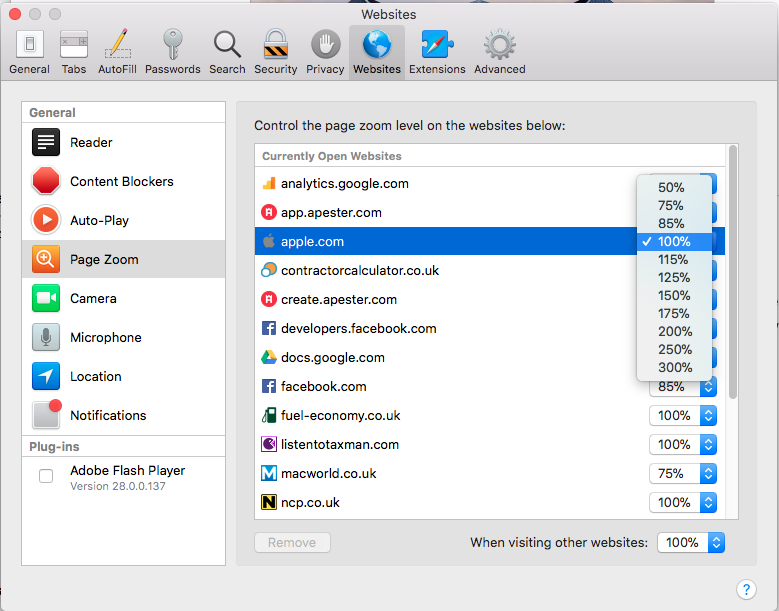Choose checked 100% in the zoom menu
The height and width of the screenshot is (611, 779).
pos(674,241)
